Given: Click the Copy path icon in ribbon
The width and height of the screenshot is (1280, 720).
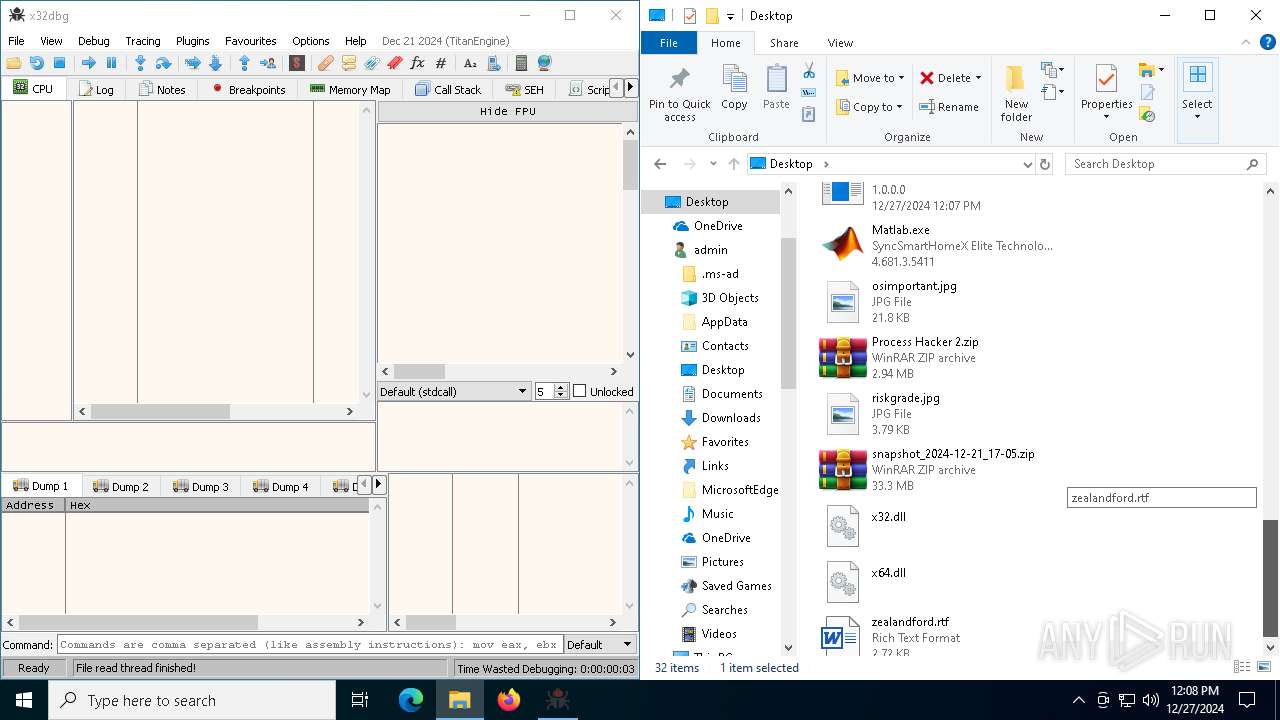Looking at the screenshot, I should coord(809,92).
